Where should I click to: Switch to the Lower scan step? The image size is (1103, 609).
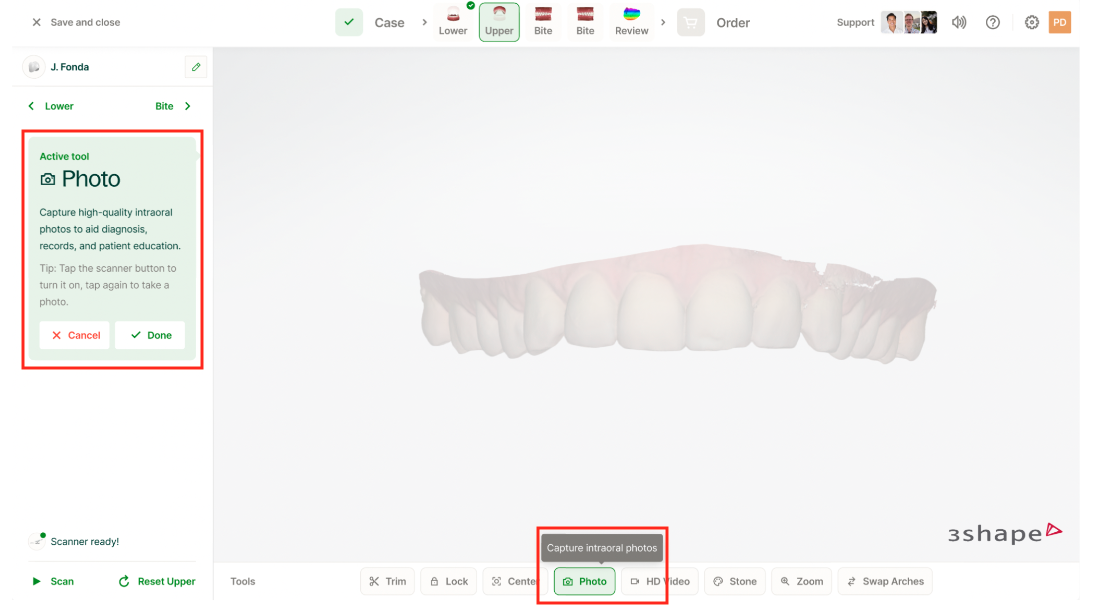[x=453, y=21]
